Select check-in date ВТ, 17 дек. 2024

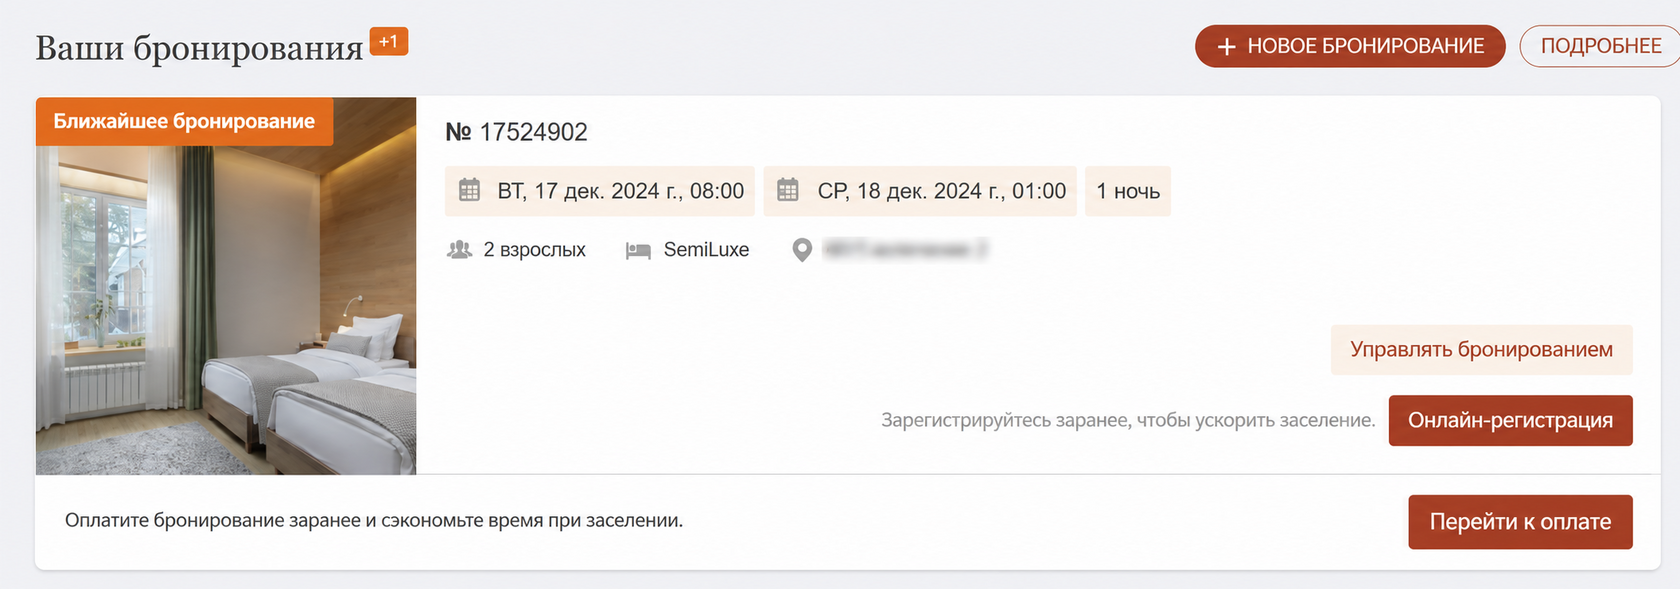pos(600,191)
